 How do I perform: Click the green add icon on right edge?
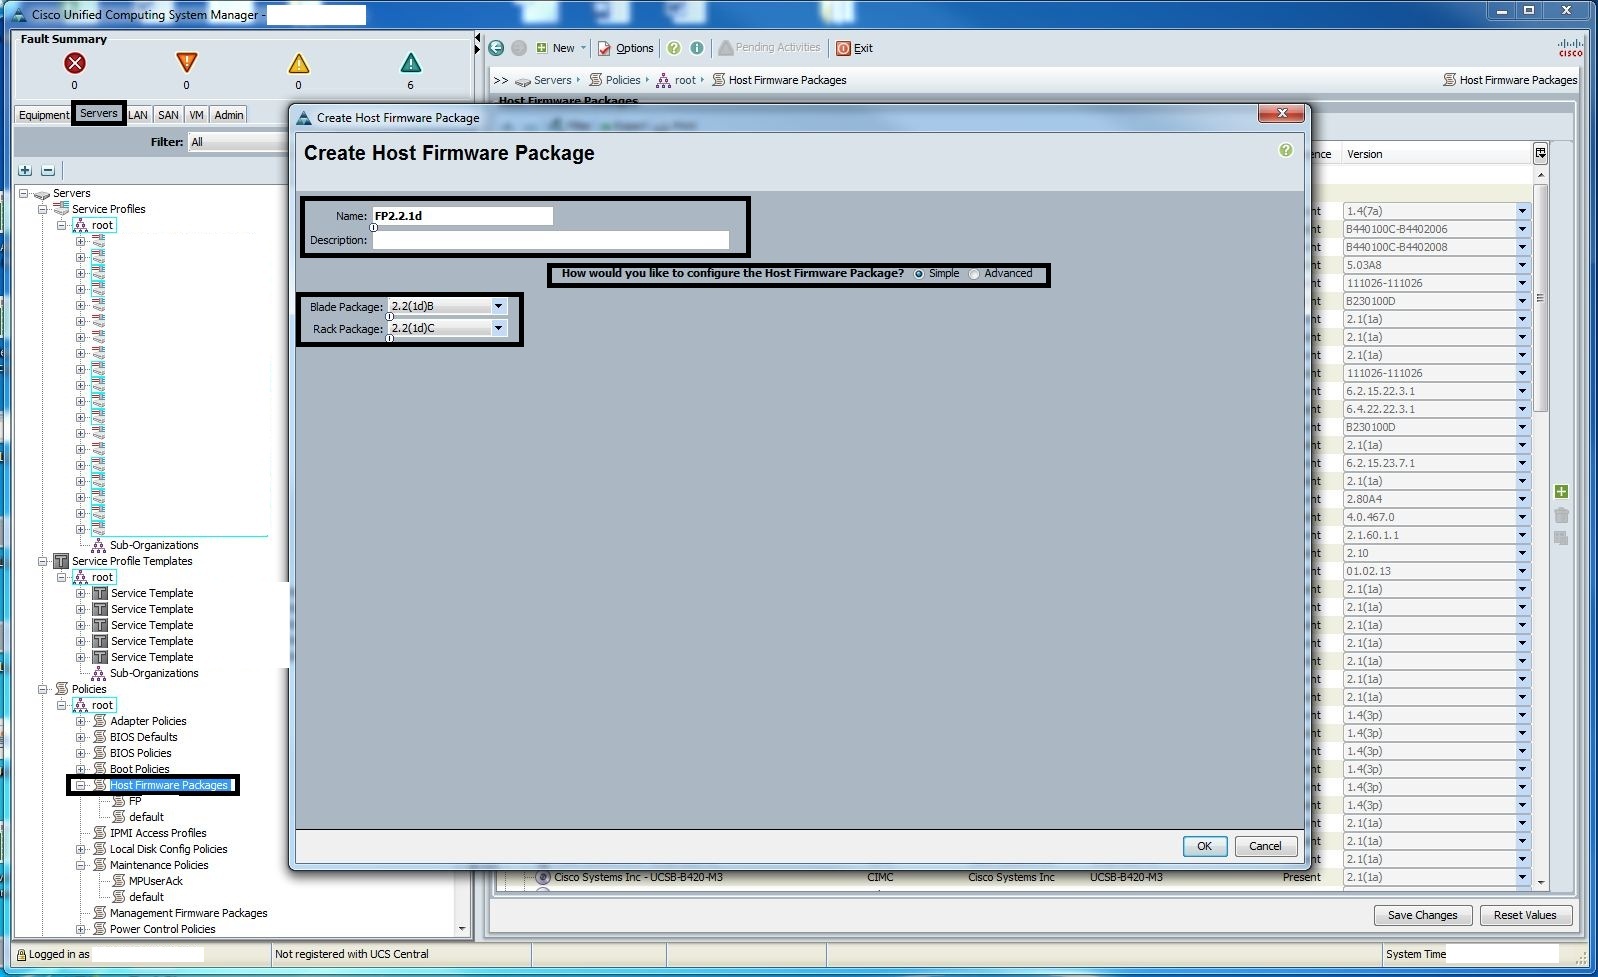click(x=1561, y=492)
